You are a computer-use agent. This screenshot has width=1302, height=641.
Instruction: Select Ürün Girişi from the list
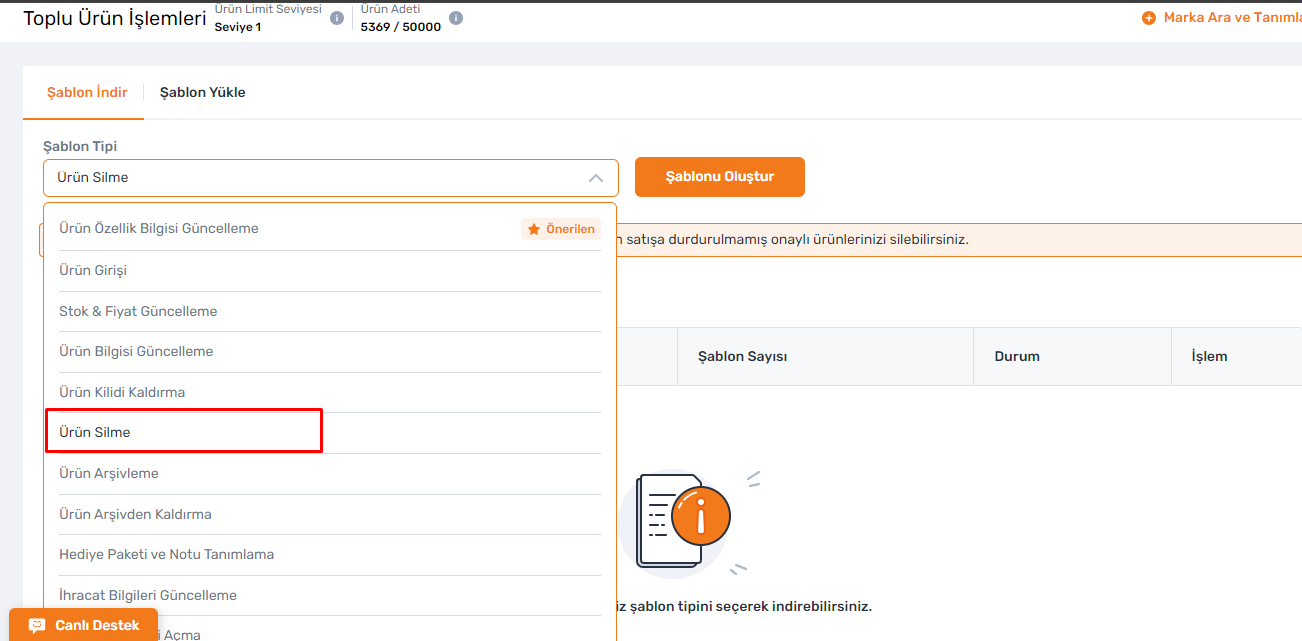click(x=330, y=270)
